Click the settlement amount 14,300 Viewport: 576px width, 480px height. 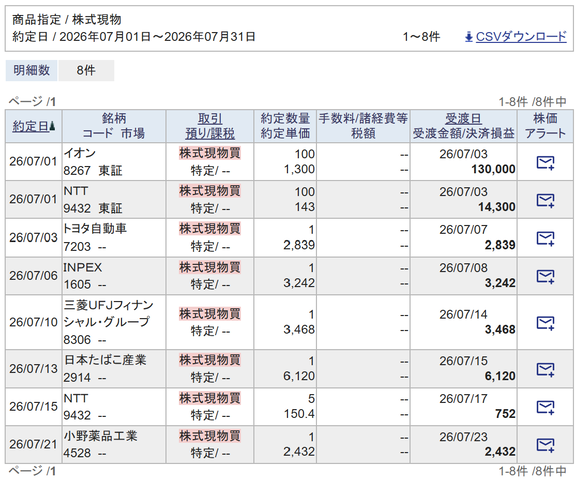click(497, 207)
